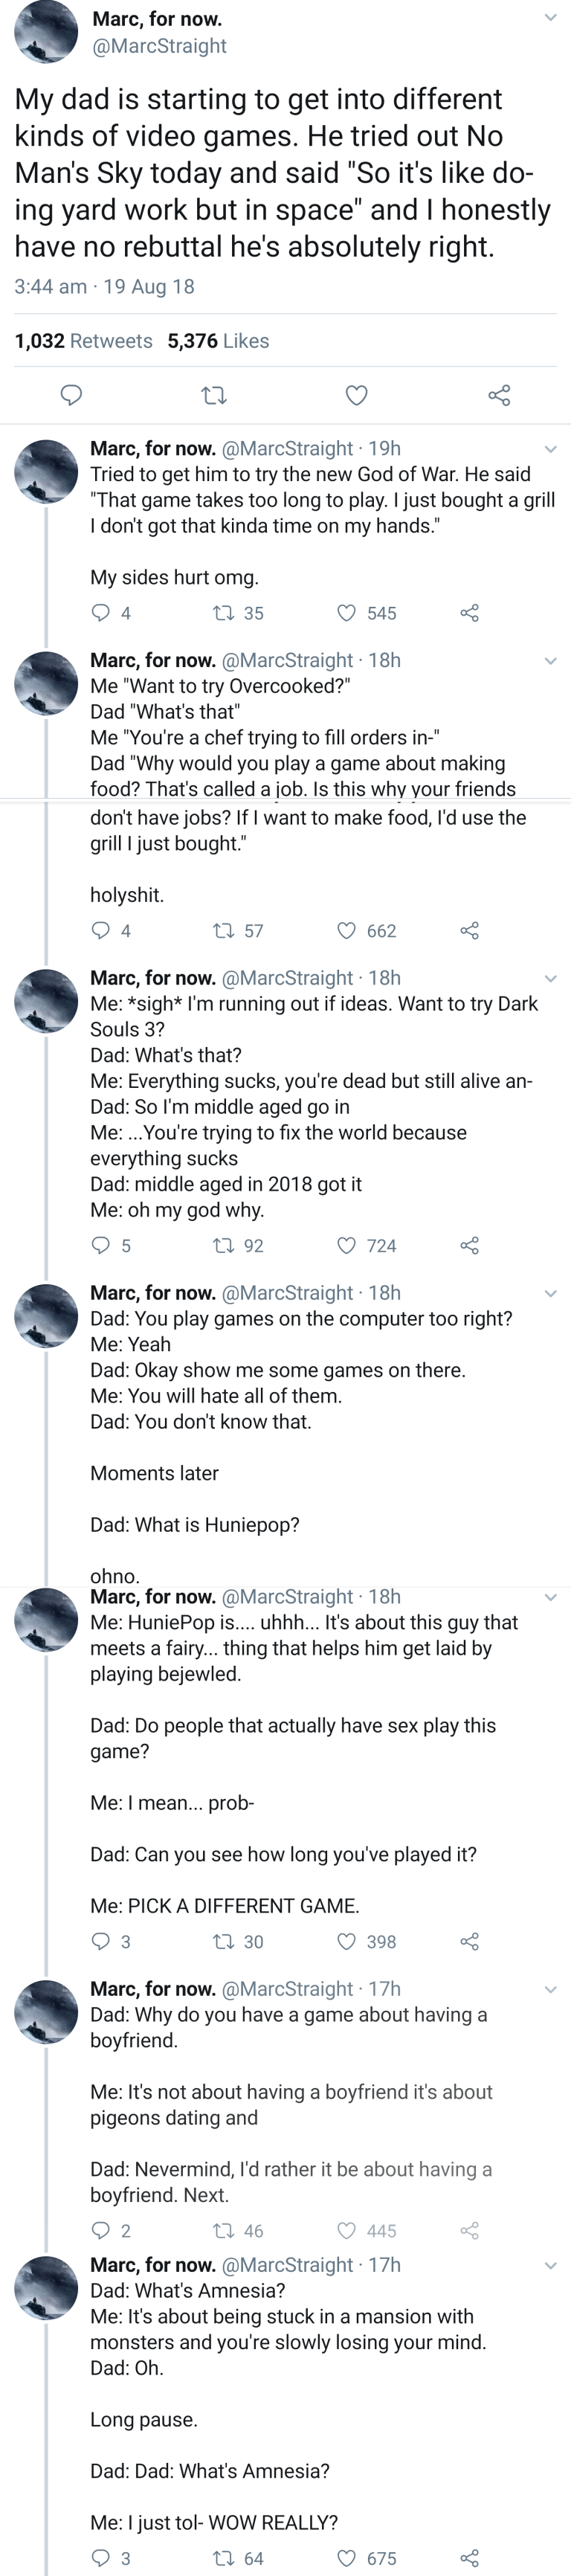Like the main No Man's Sky tweet
The height and width of the screenshot is (2576, 571).
point(357,395)
